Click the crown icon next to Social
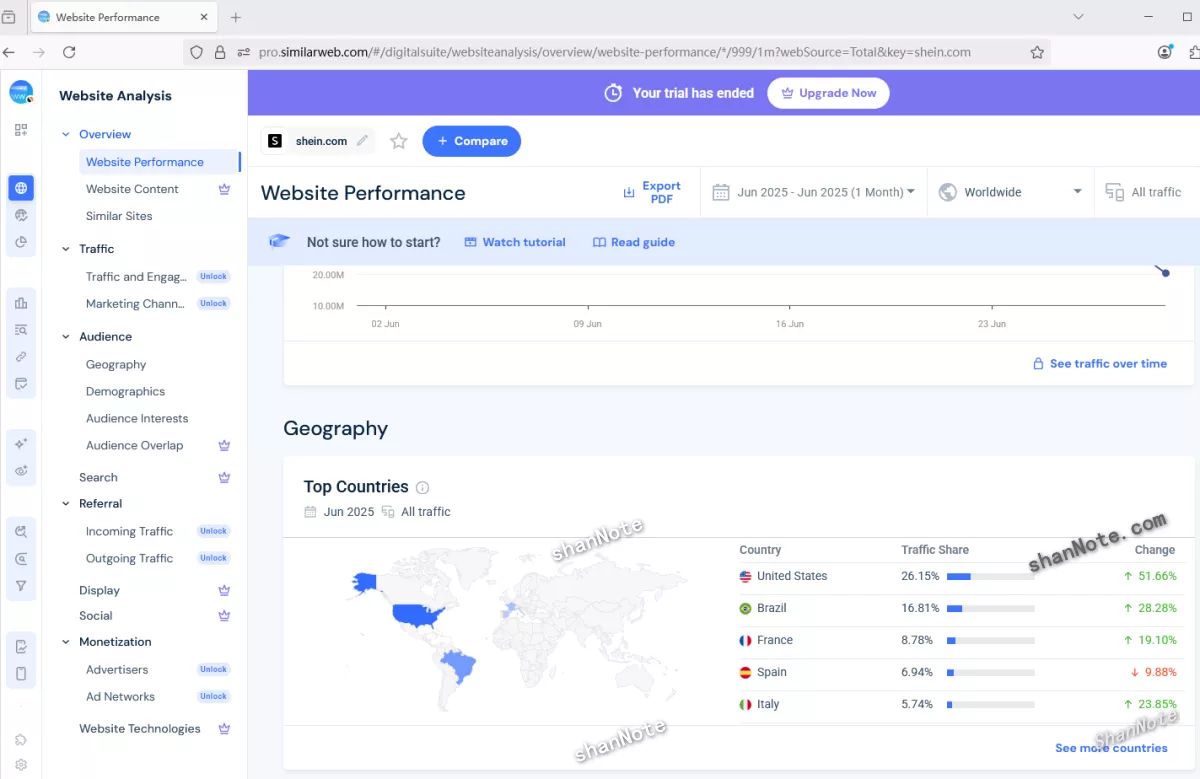This screenshot has width=1200, height=779. tap(225, 616)
